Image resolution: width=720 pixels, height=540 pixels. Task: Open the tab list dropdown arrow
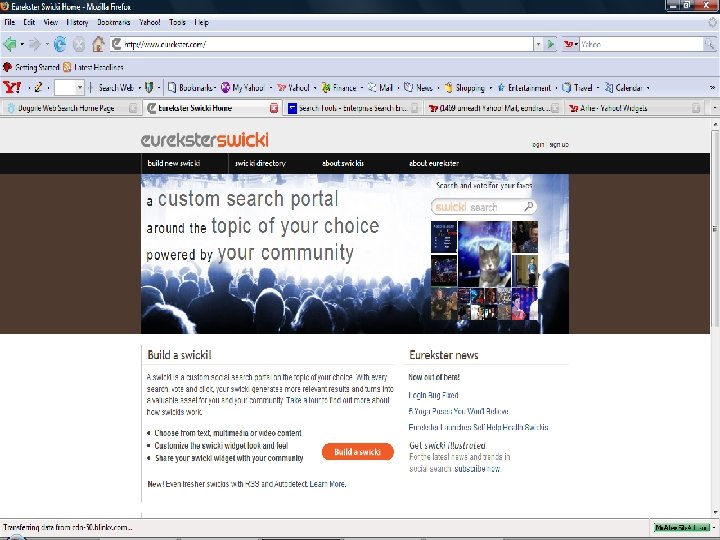714,108
